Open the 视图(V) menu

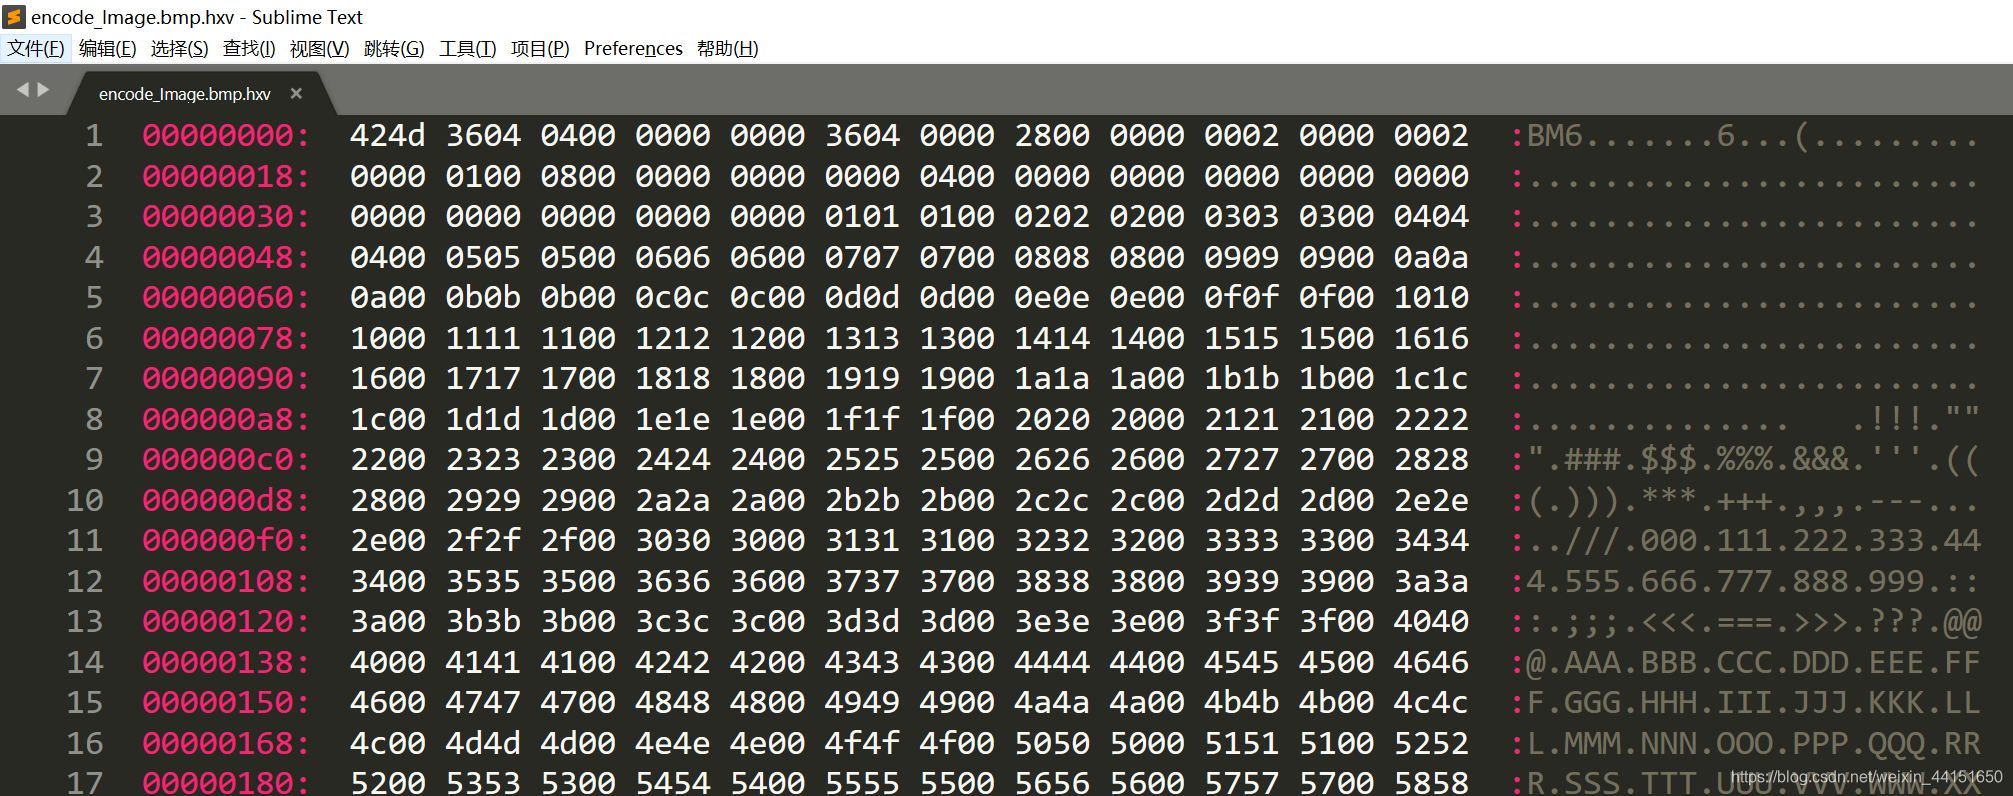(x=320, y=48)
